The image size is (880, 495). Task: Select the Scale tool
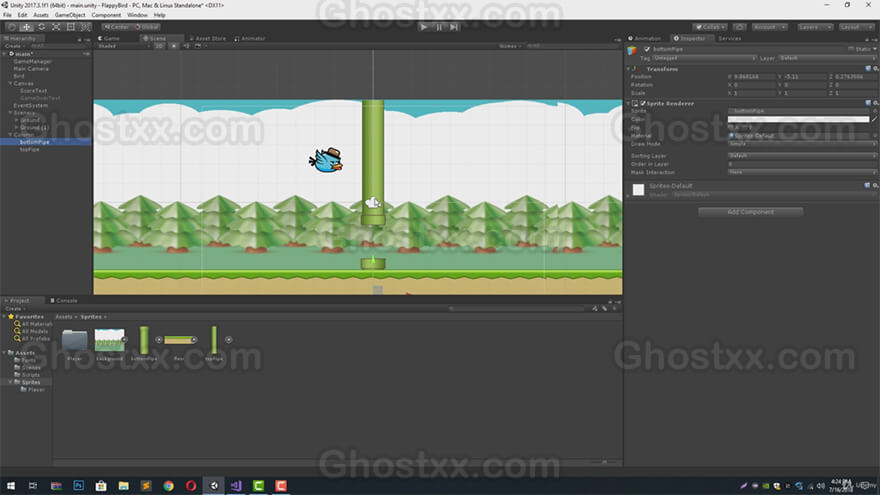[56, 27]
